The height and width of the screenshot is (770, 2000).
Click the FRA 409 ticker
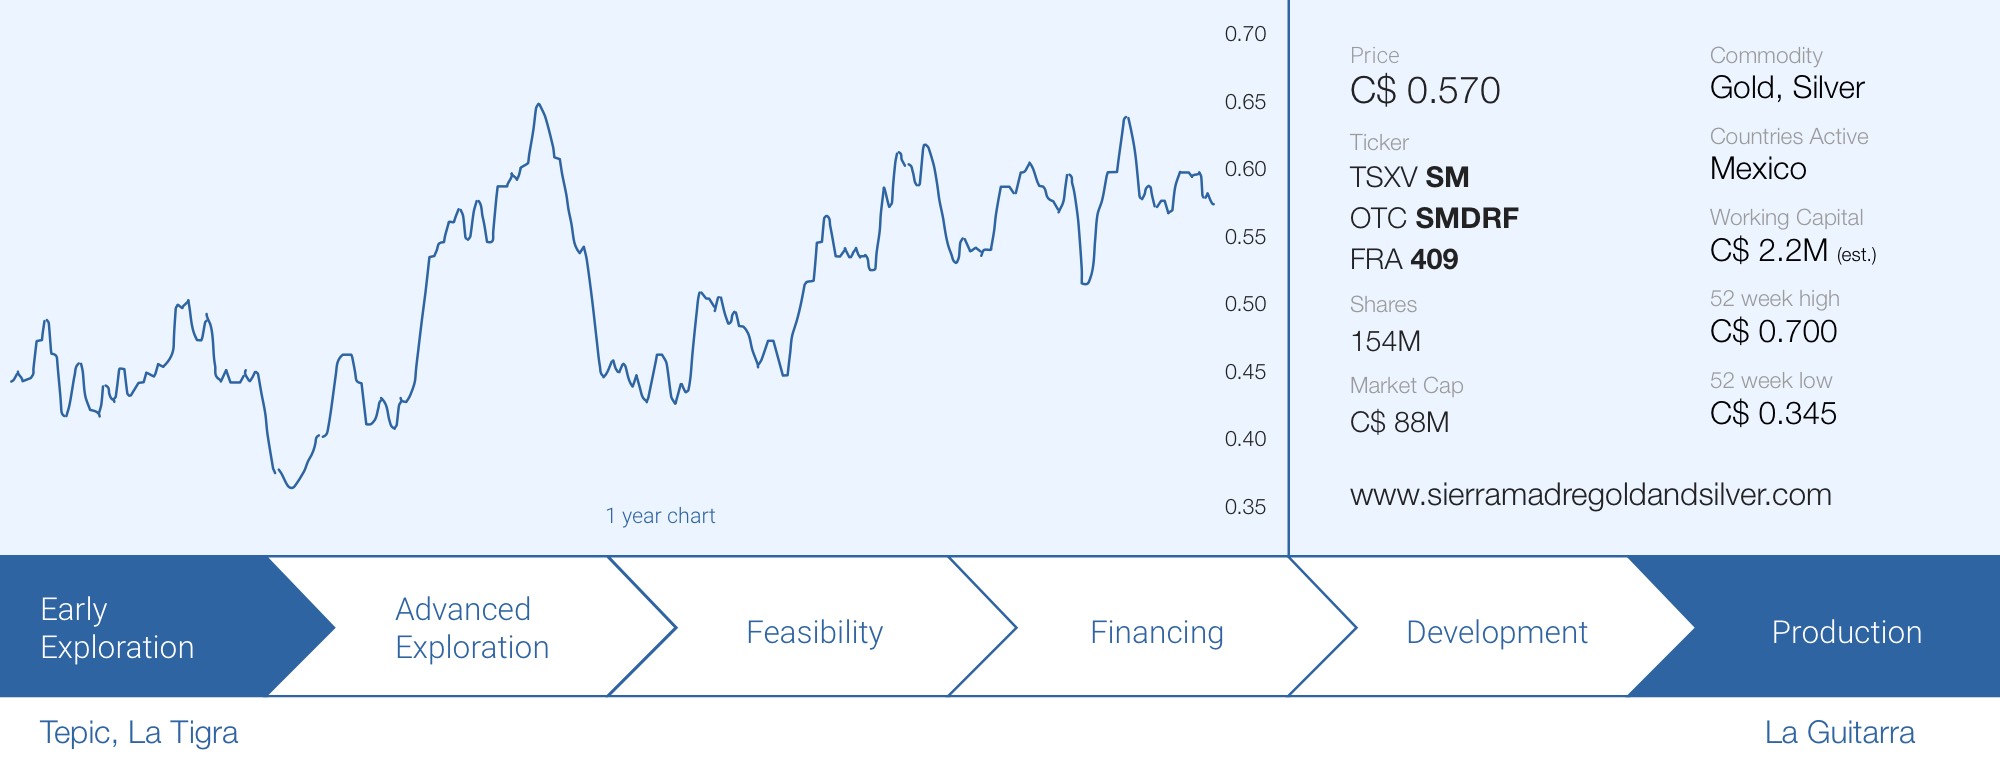click(x=1403, y=259)
